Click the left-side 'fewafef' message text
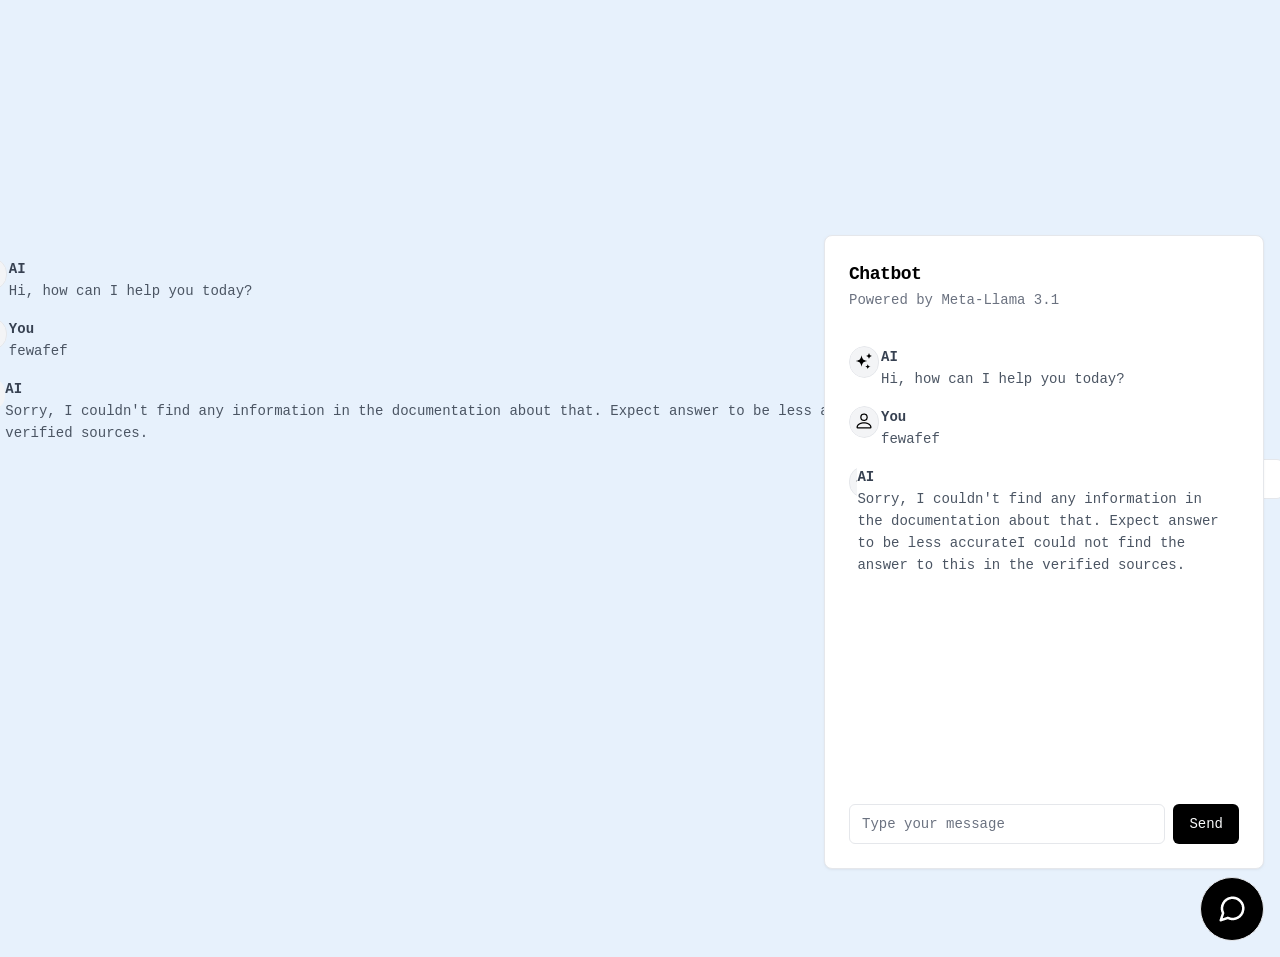The width and height of the screenshot is (1280, 957). pyautogui.click(x=38, y=351)
